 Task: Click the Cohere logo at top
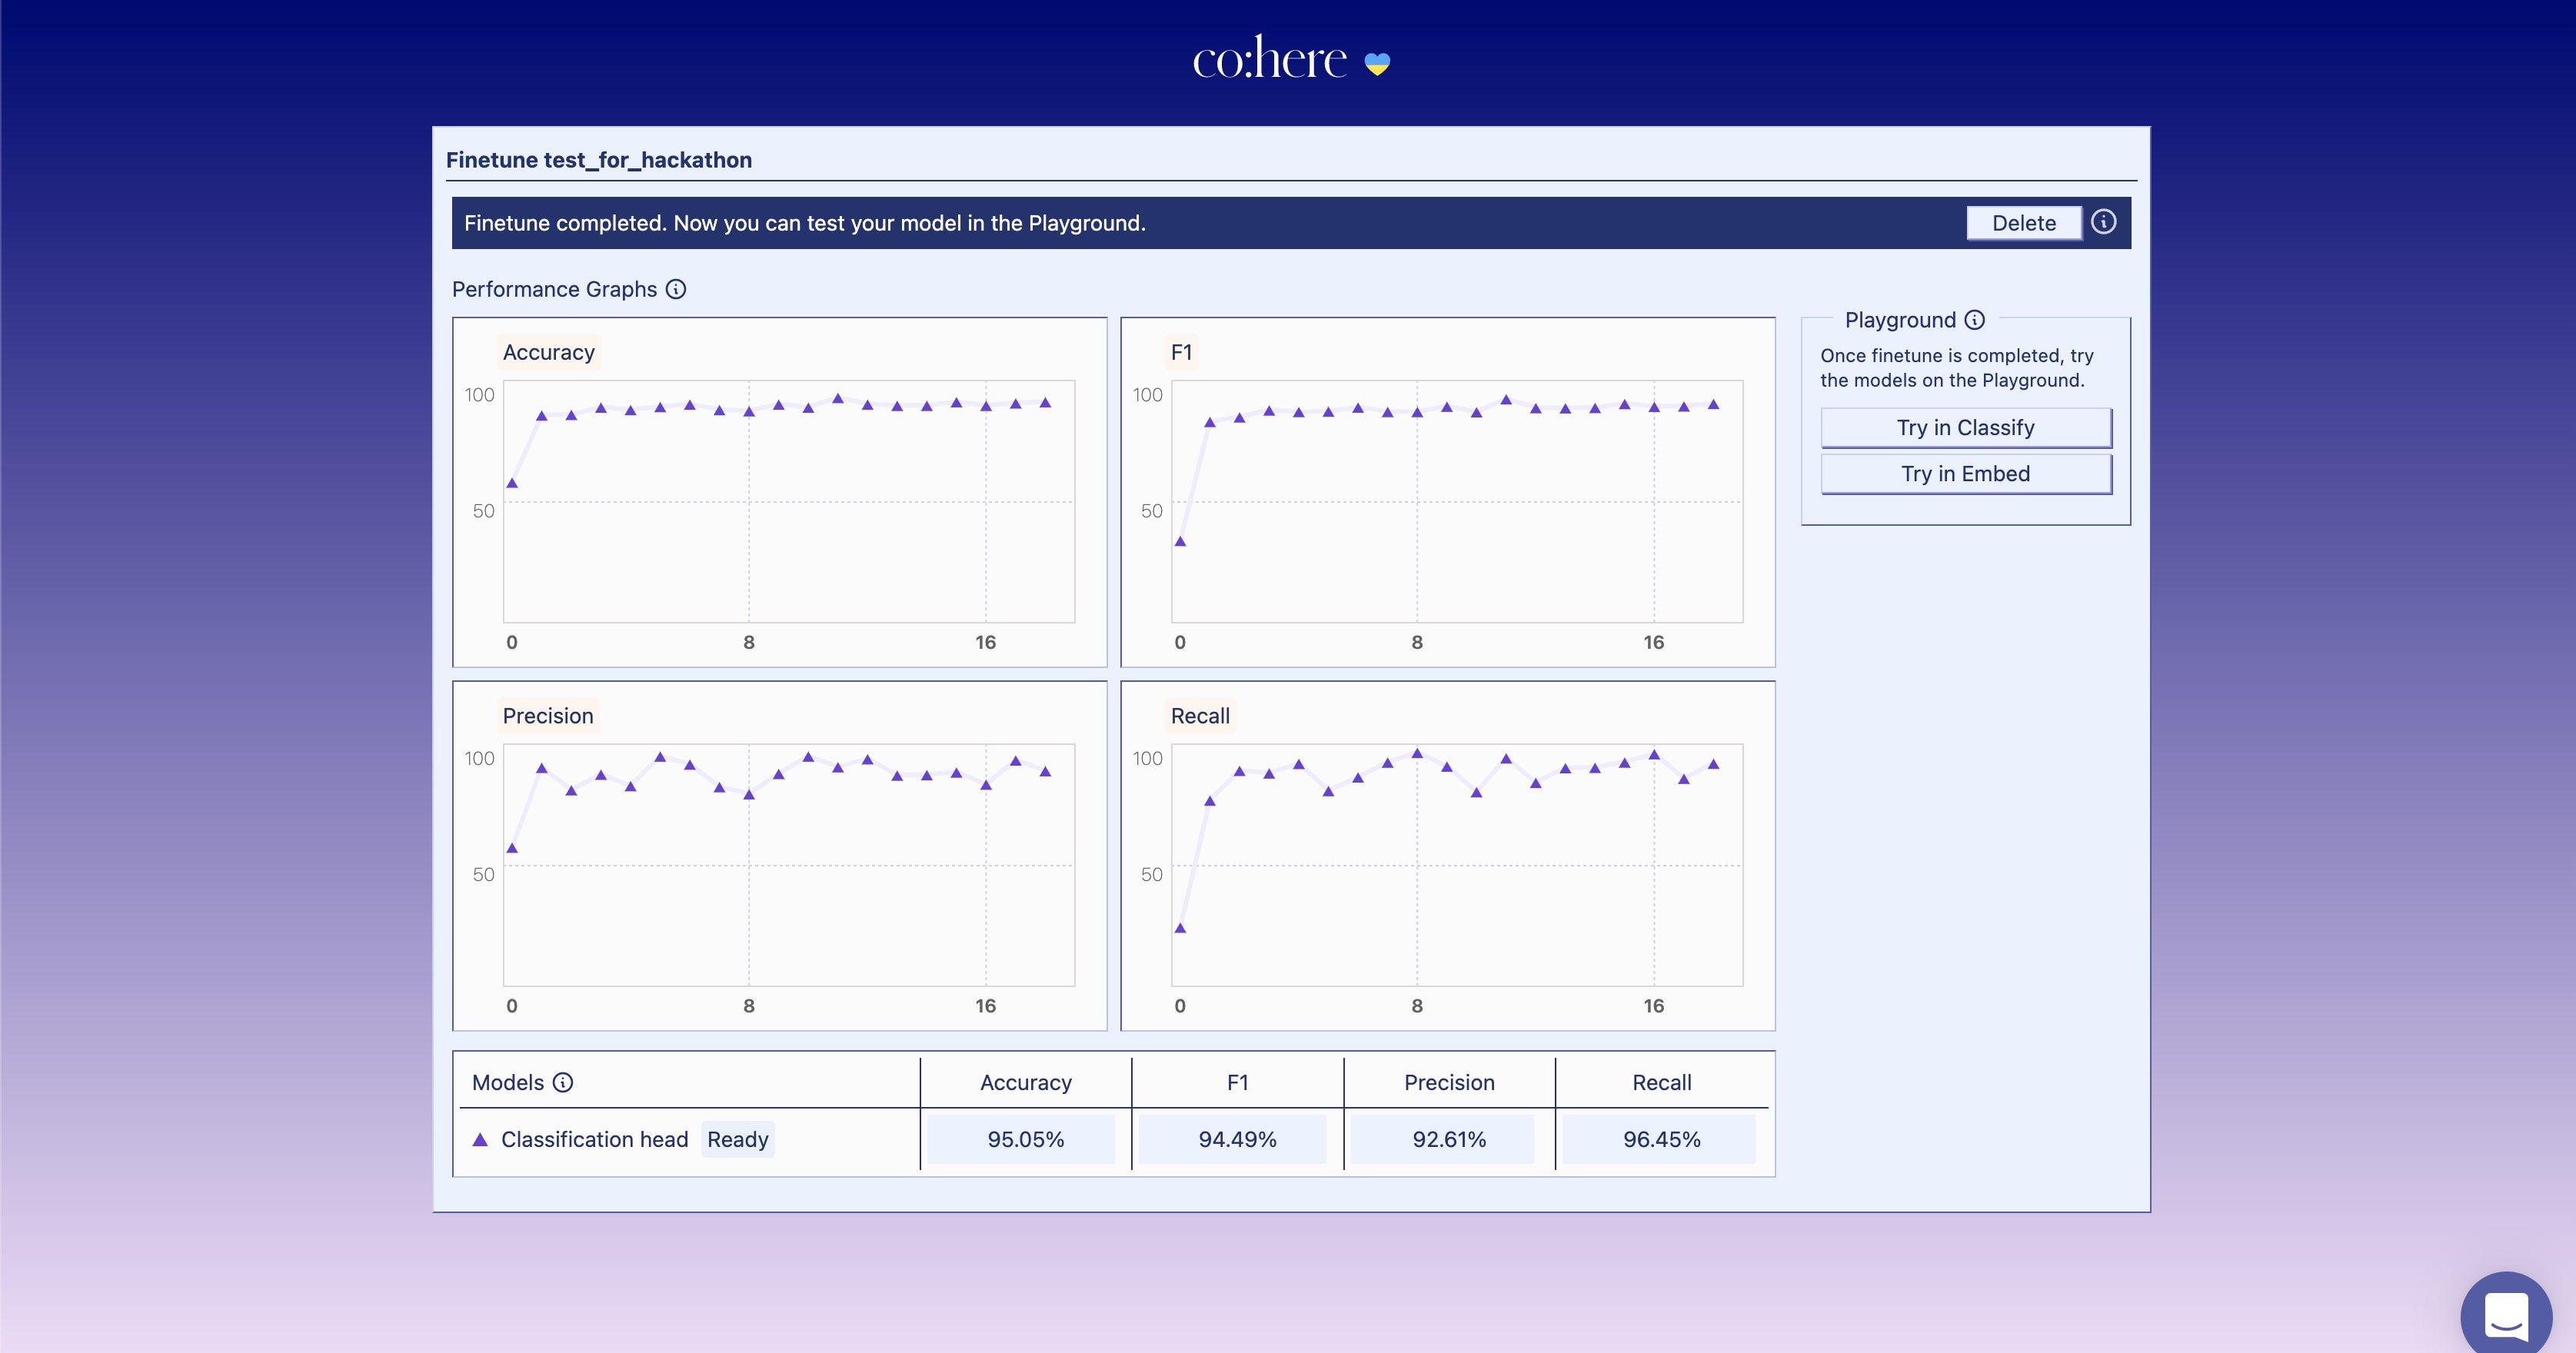tap(1269, 59)
